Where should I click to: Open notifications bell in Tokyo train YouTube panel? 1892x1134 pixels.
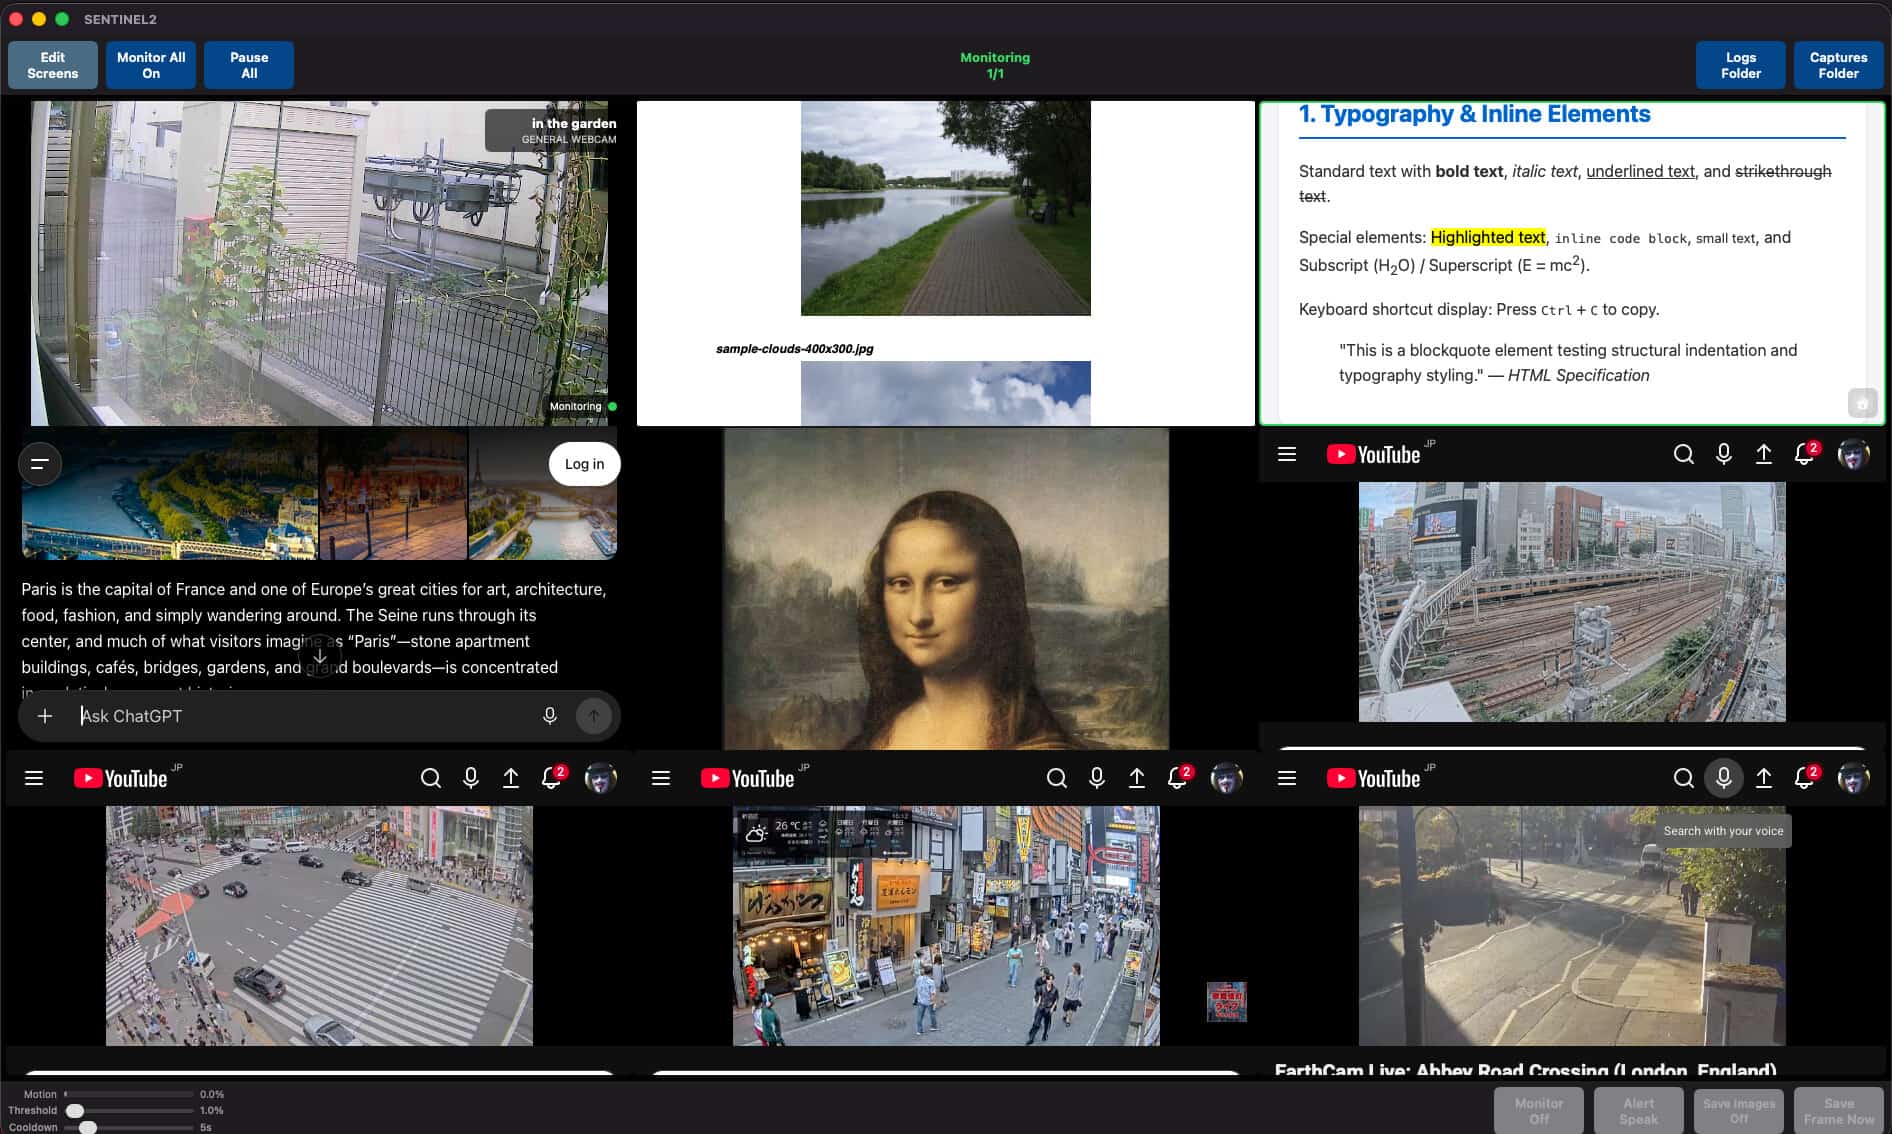tap(1804, 454)
